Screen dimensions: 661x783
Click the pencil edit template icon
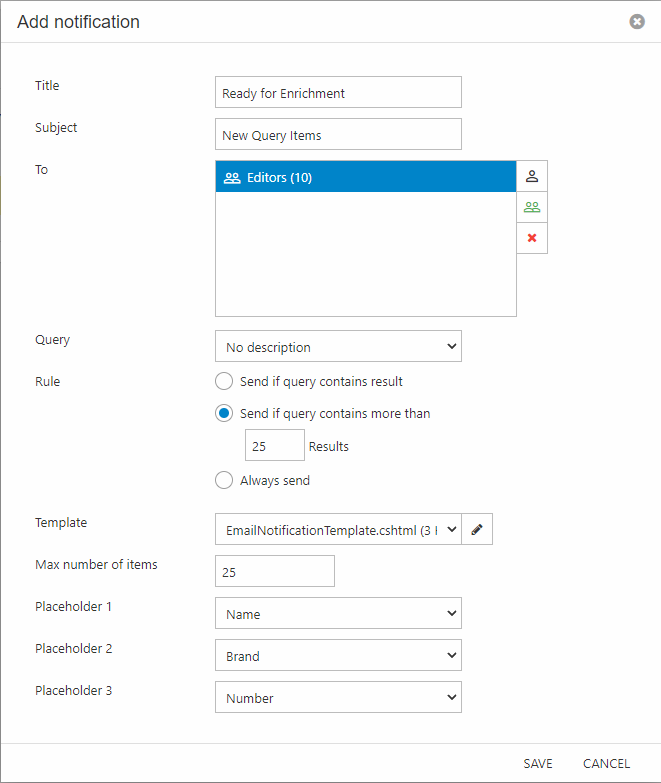coord(477,530)
